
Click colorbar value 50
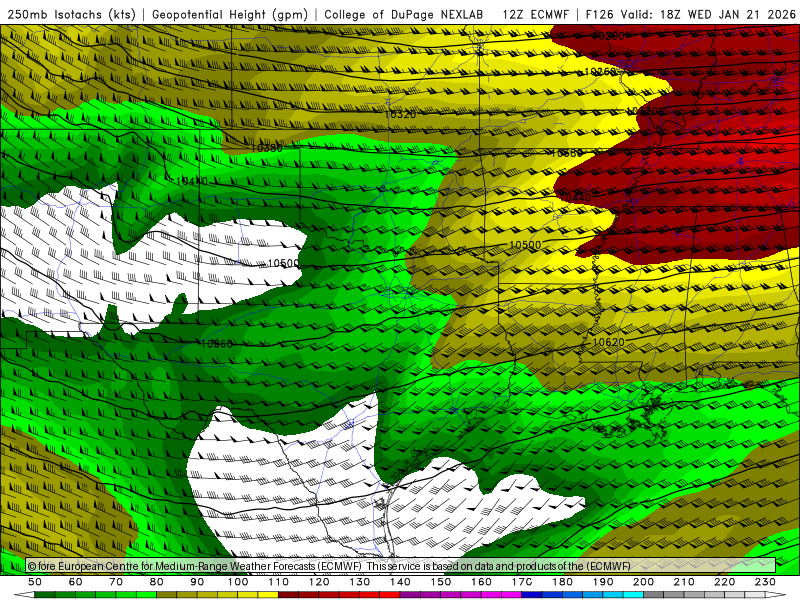pos(35,582)
